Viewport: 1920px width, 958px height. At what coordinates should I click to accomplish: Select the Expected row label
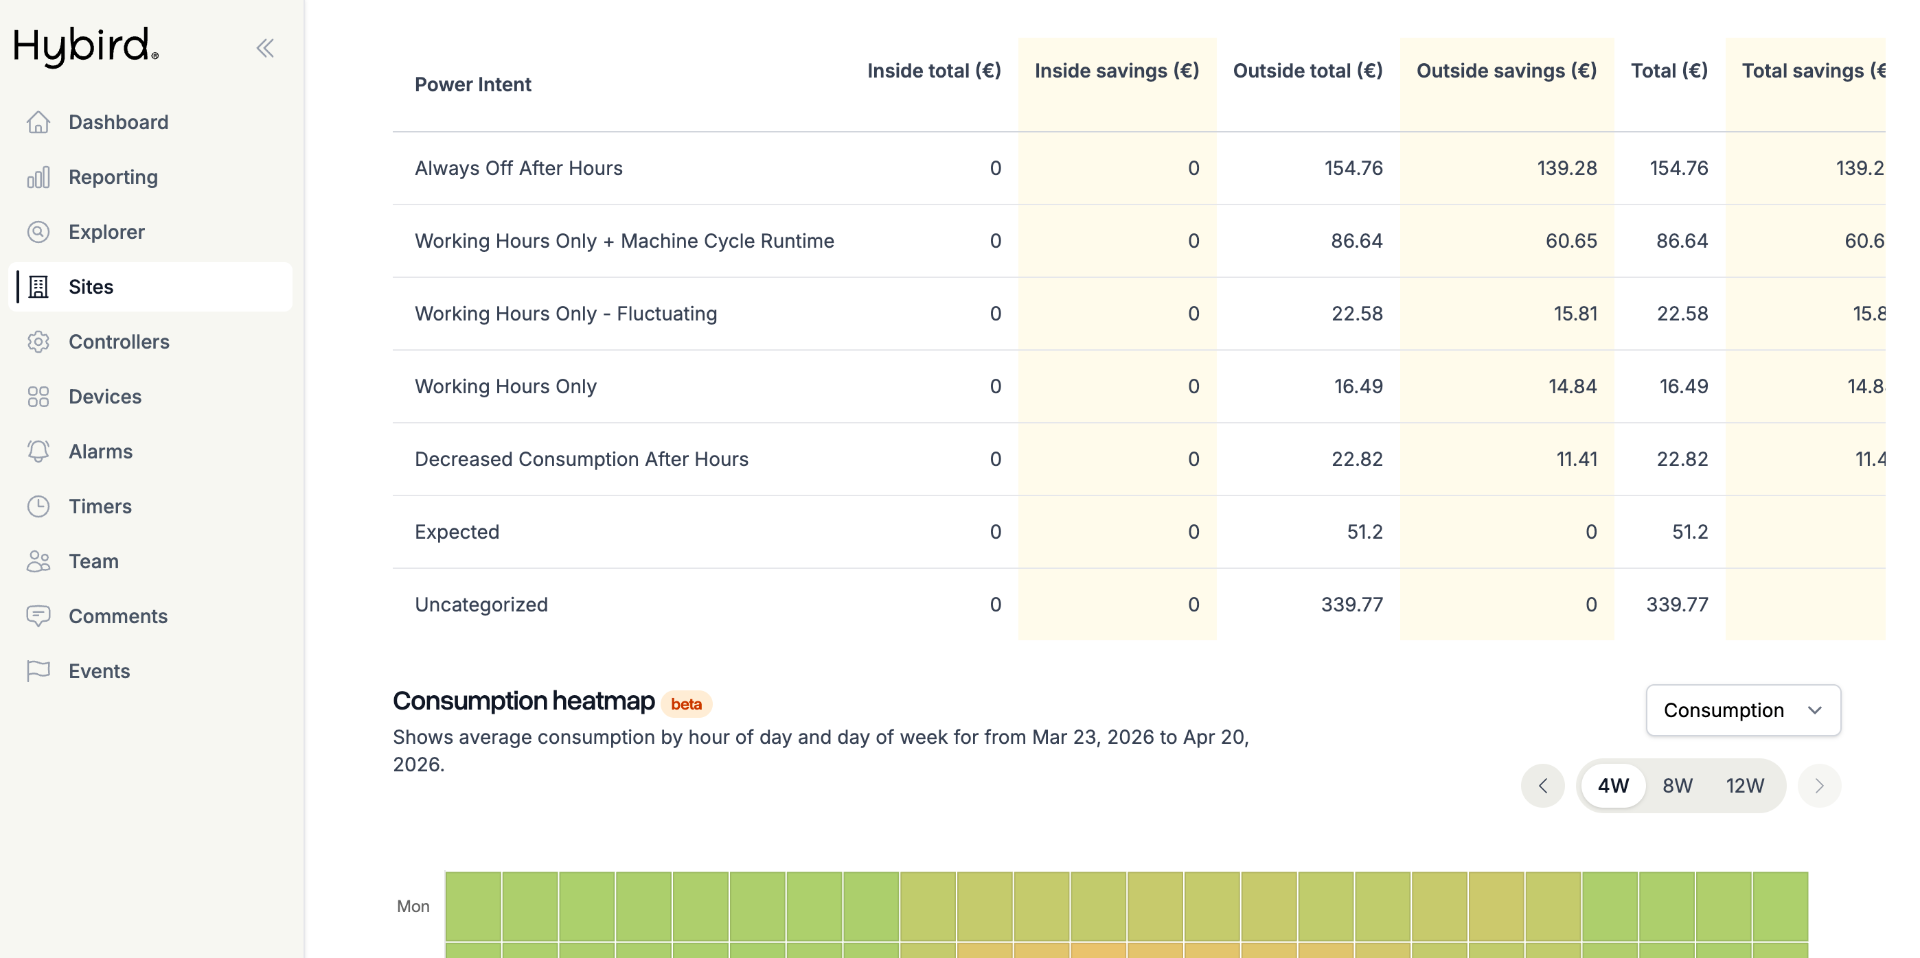457,532
